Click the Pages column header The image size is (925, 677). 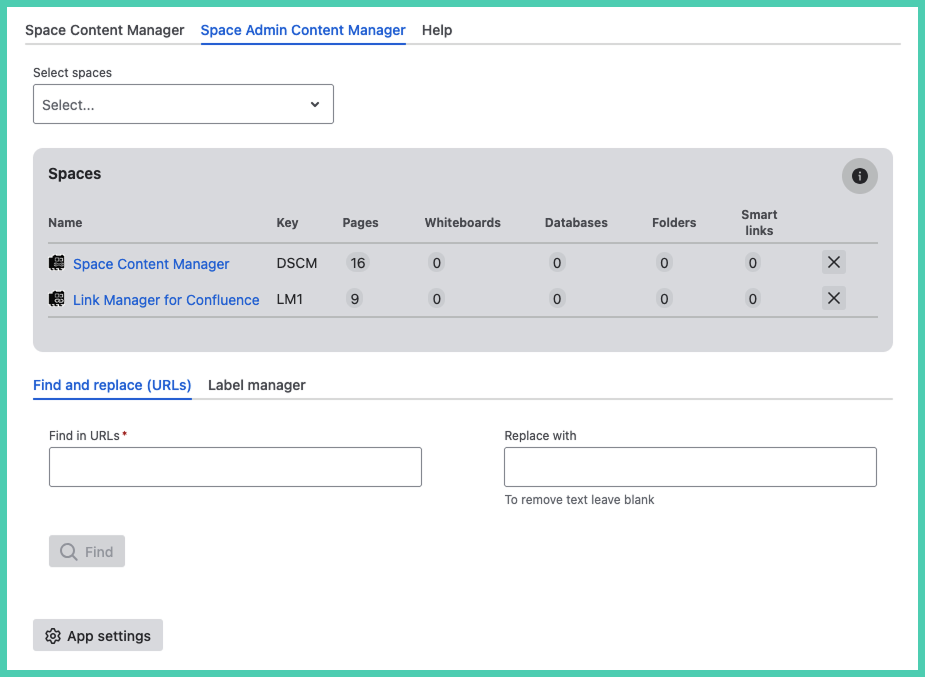click(360, 223)
